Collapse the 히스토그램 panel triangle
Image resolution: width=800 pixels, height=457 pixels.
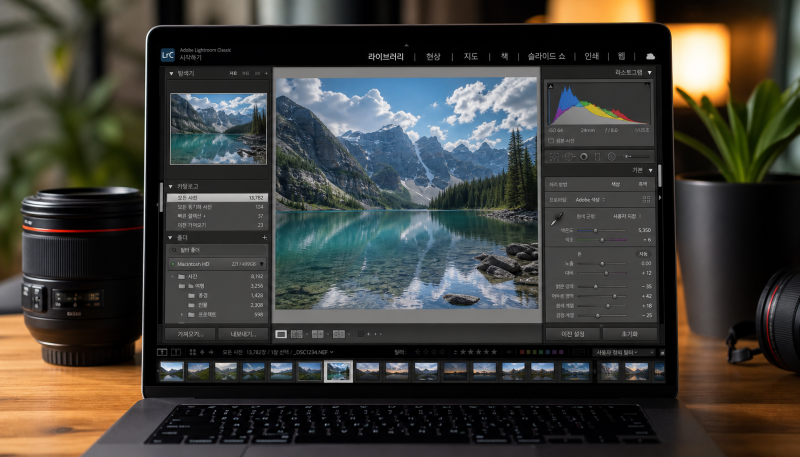click(649, 73)
